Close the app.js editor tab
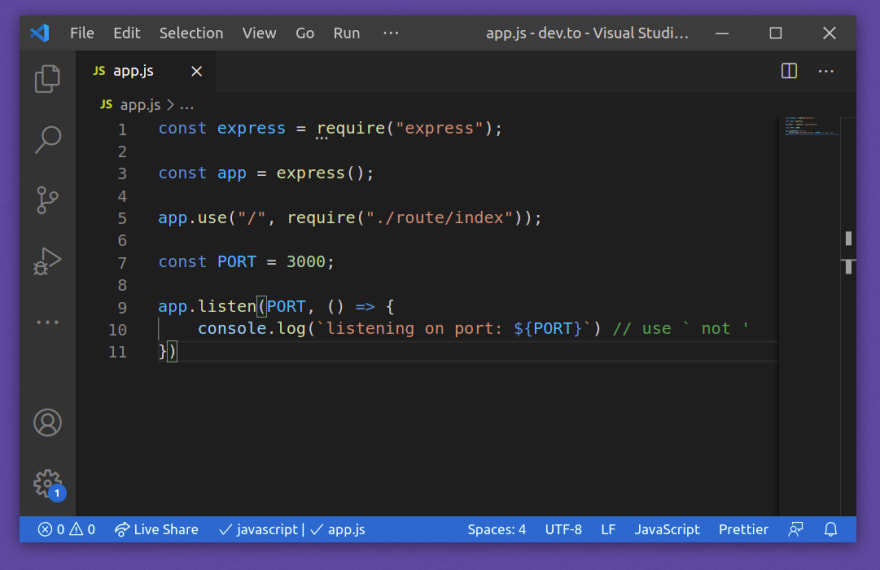 (x=196, y=71)
